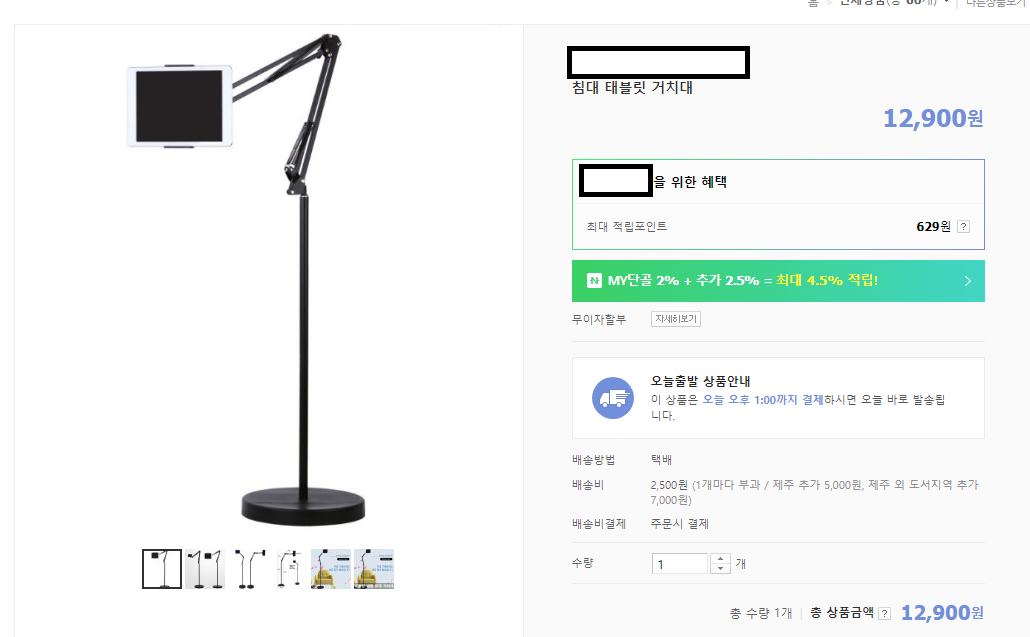Click the green N logo on the banner
Image resolution: width=1030 pixels, height=637 pixels.
click(x=594, y=281)
